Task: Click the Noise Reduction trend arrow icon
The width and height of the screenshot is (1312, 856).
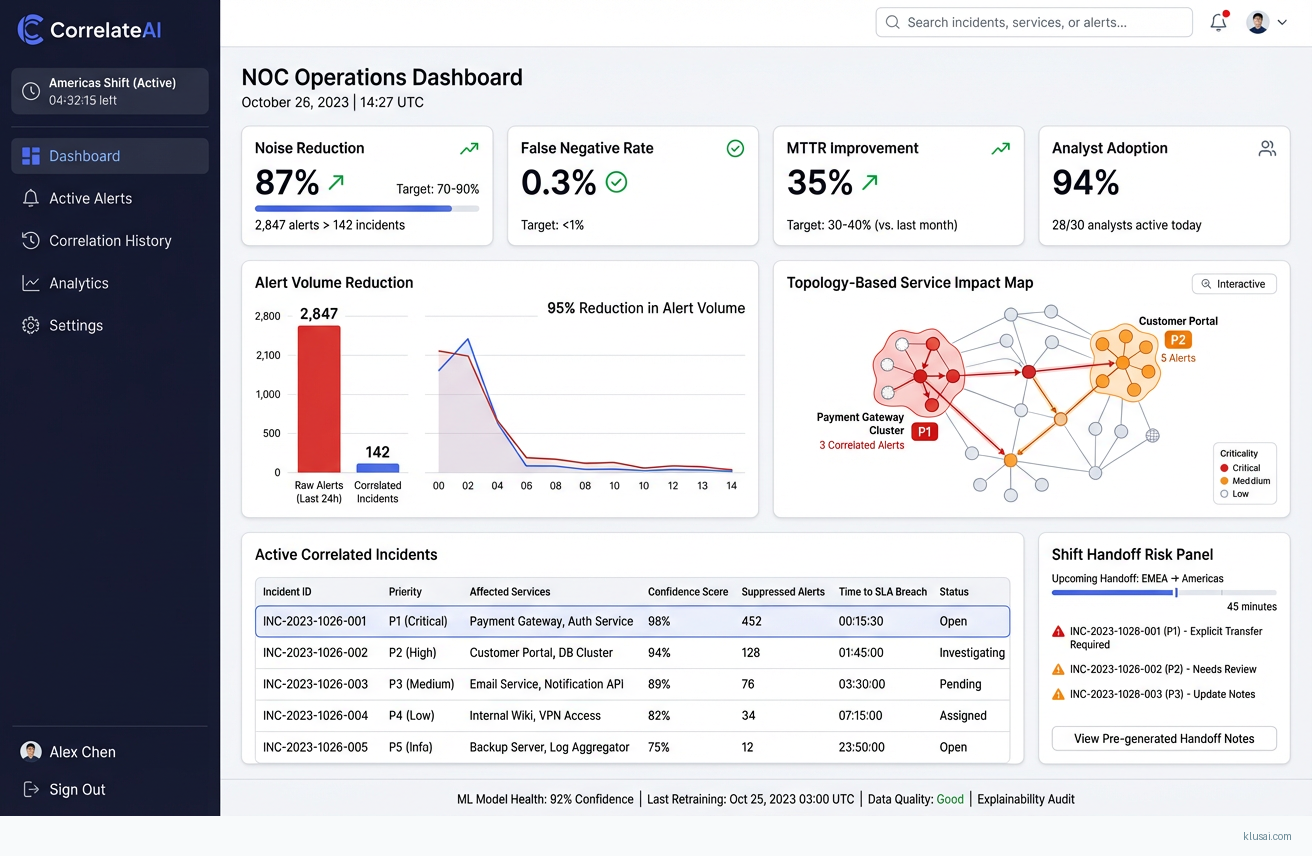Action: (469, 148)
